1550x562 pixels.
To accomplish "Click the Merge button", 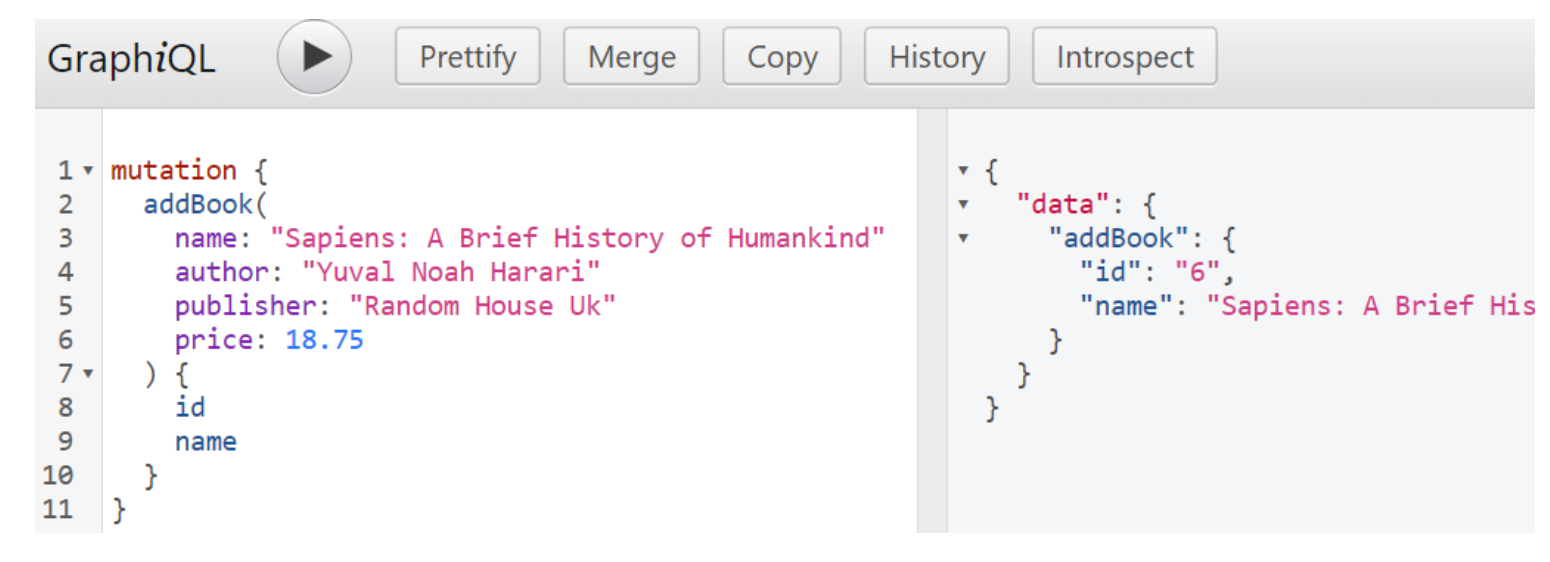I will (631, 57).
